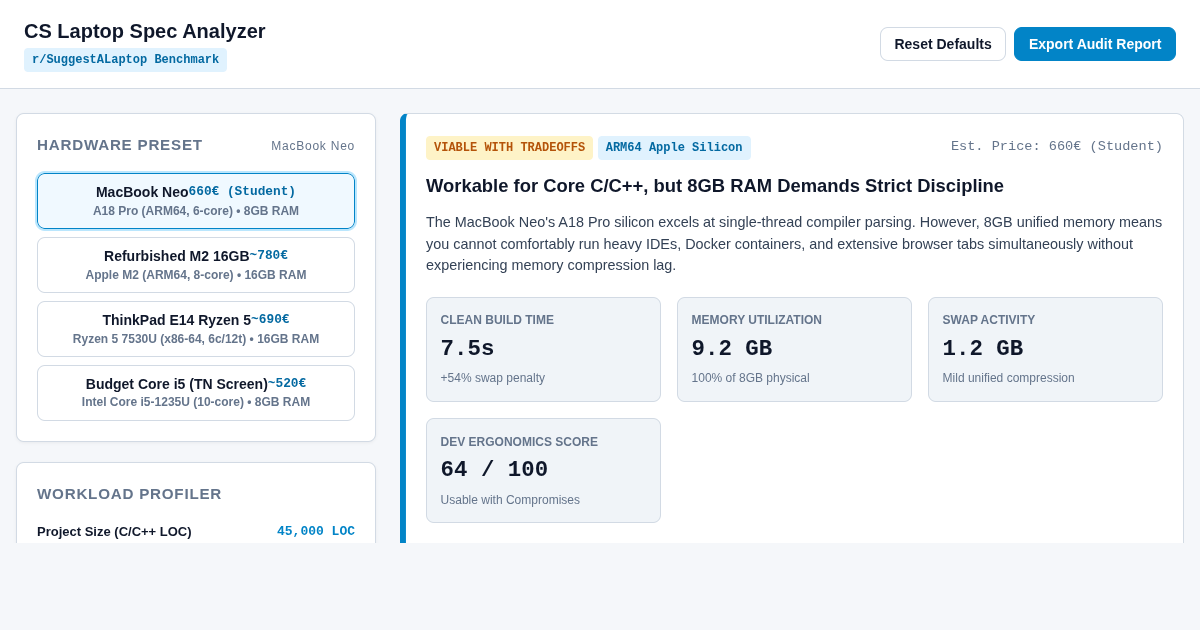1200x630 pixels.
Task: Click the verdict headline about 8GB RAM
Action: point(715,186)
